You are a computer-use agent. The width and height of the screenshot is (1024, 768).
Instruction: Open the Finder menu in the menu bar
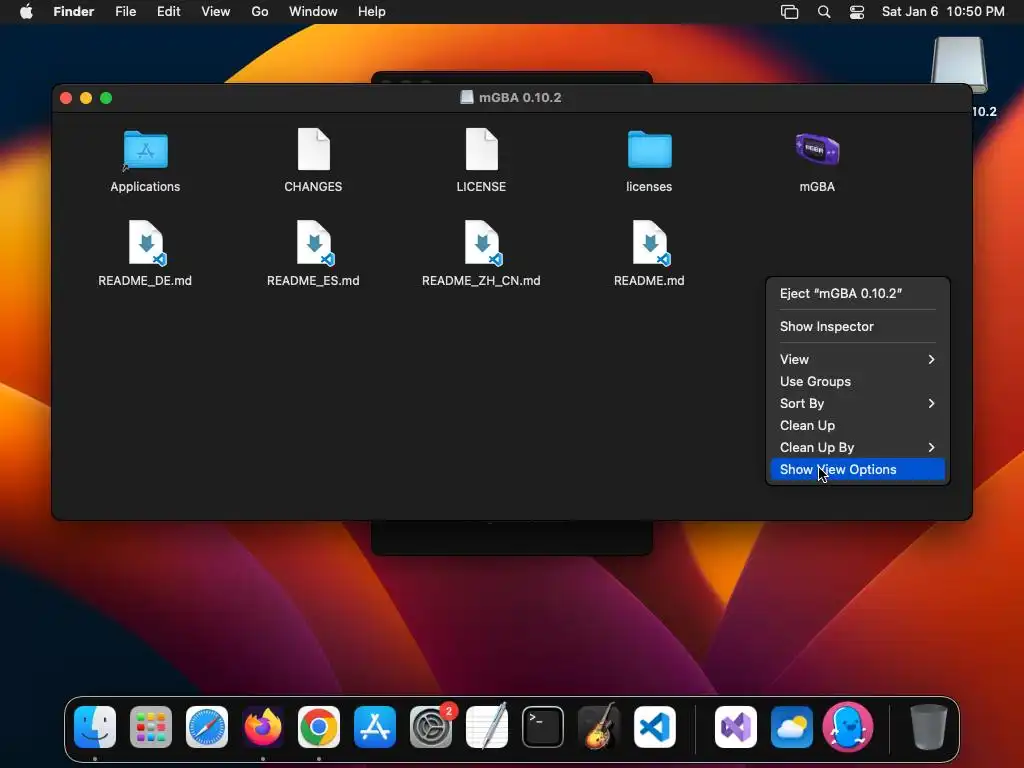pyautogui.click(x=74, y=12)
